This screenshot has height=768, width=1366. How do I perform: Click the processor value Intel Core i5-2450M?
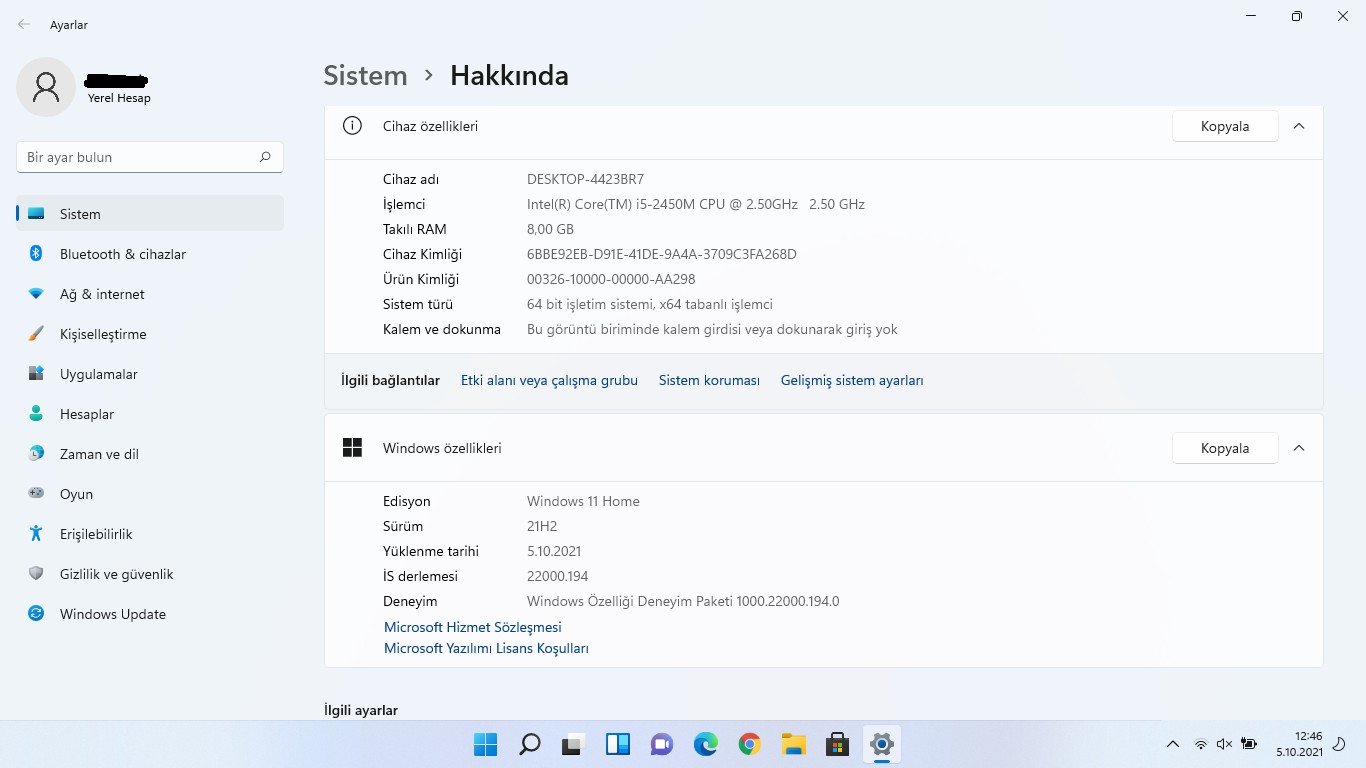click(x=696, y=204)
